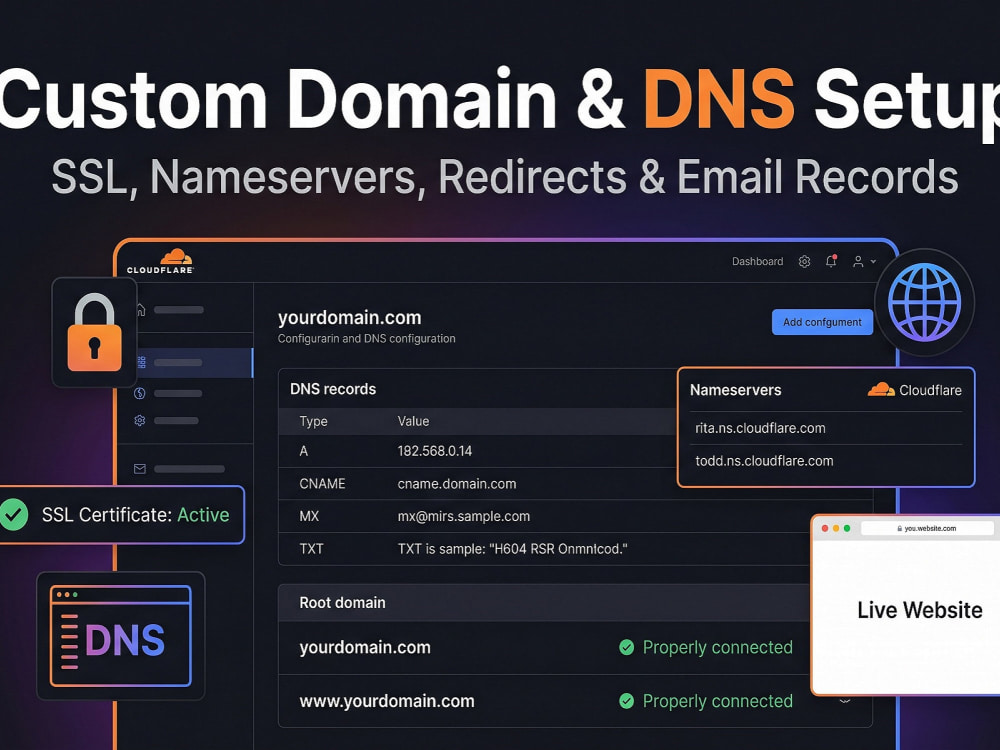The width and height of the screenshot is (1000, 750).
Task: Select the A record value 182.568.0.14
Action: click(x=434, y=451)
